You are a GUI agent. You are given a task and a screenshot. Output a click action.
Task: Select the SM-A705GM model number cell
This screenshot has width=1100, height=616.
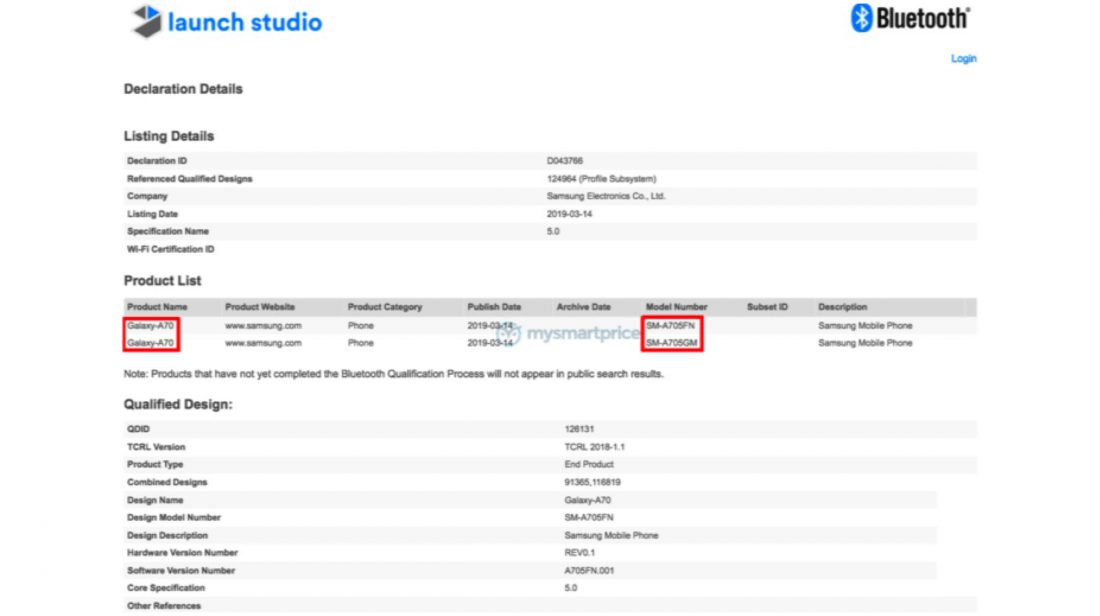(671, 343)
